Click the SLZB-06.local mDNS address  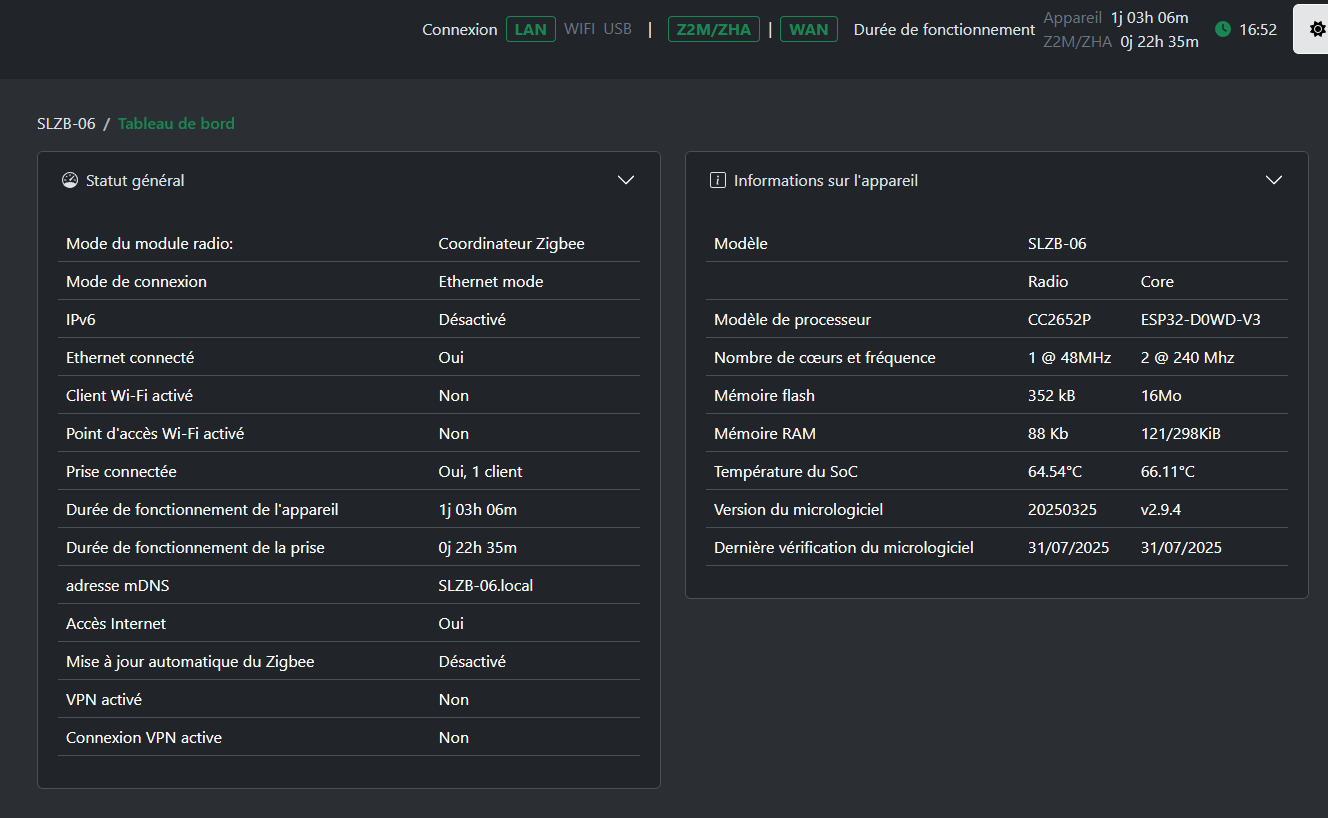(486, 586)
